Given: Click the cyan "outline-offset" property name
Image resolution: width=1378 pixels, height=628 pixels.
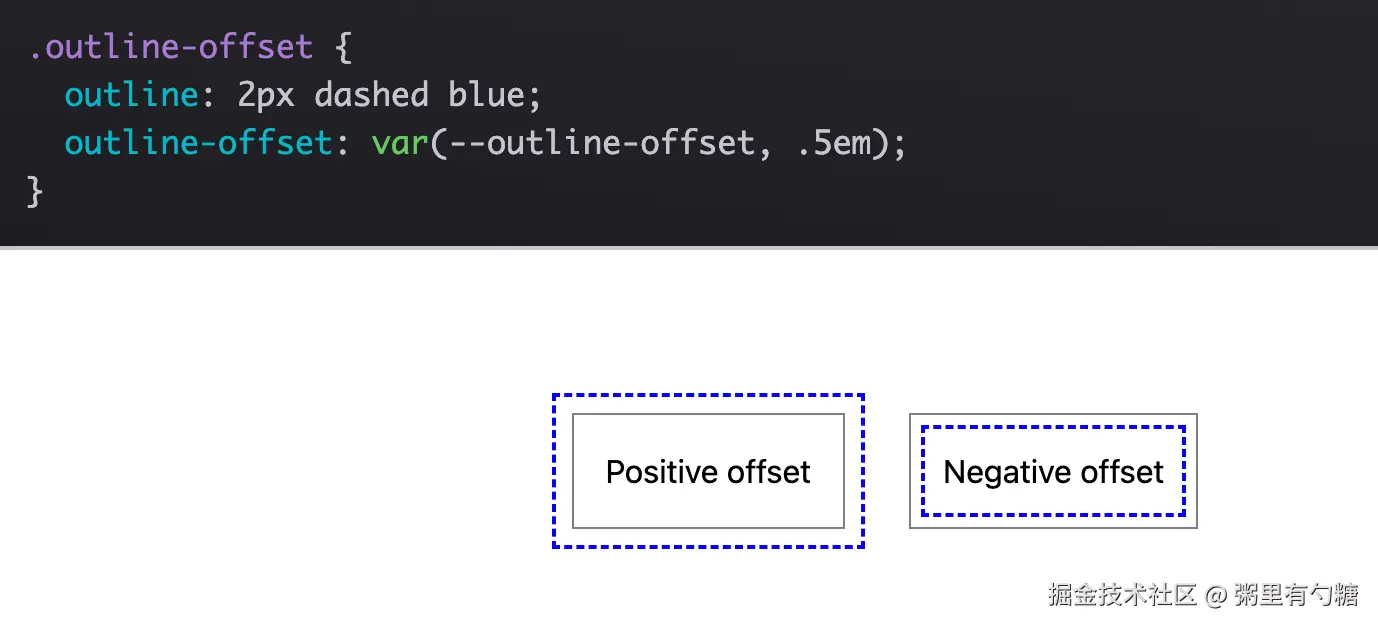Looking at the screenshot, I should [x=198, y=143].
